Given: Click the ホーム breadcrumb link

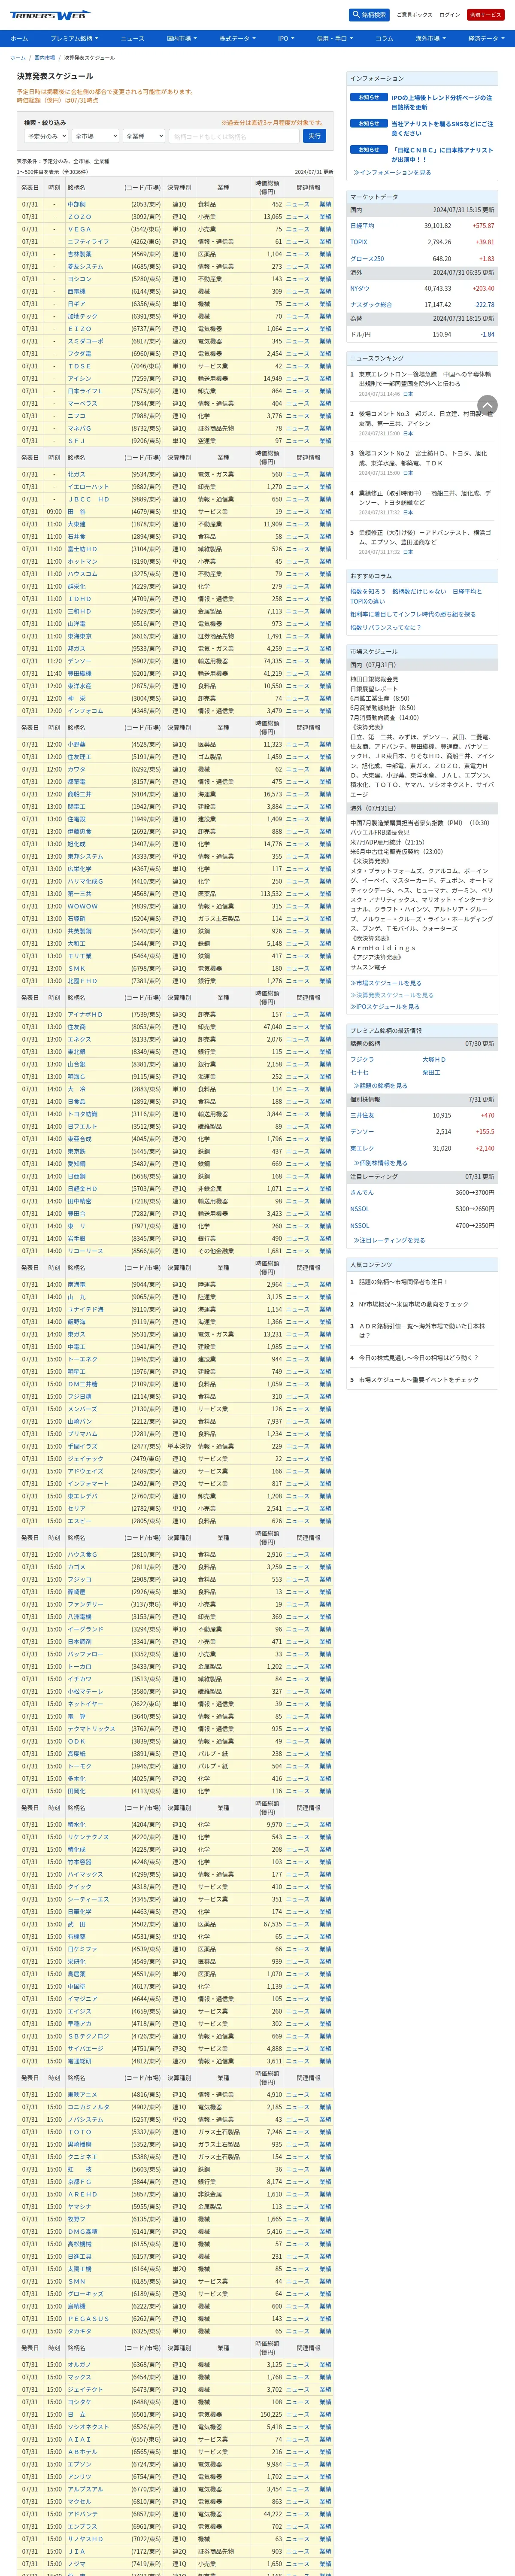Looking at the screenshot, I should coord(18,58).
